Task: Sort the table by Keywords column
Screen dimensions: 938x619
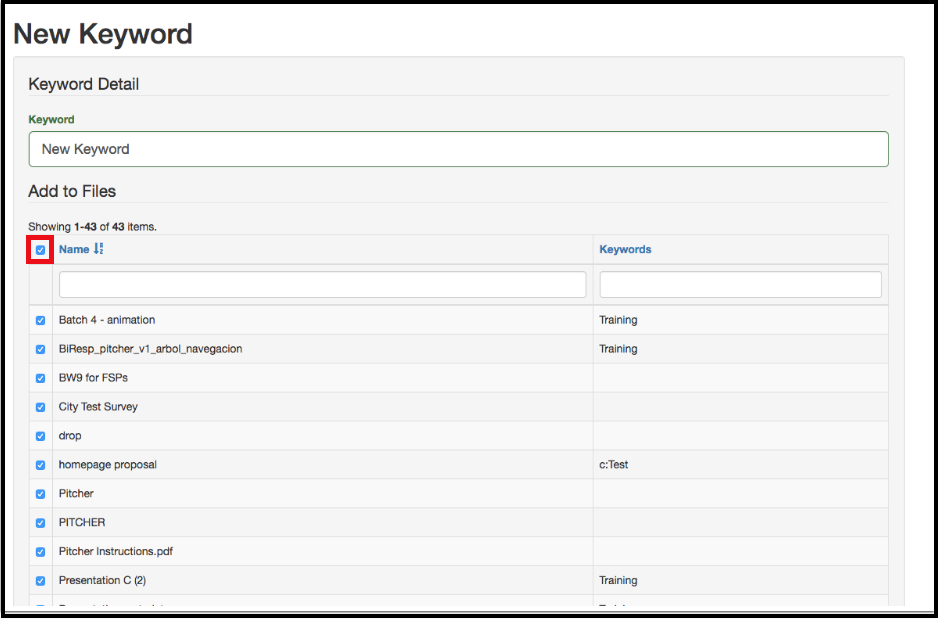Action: pos(625,249)
